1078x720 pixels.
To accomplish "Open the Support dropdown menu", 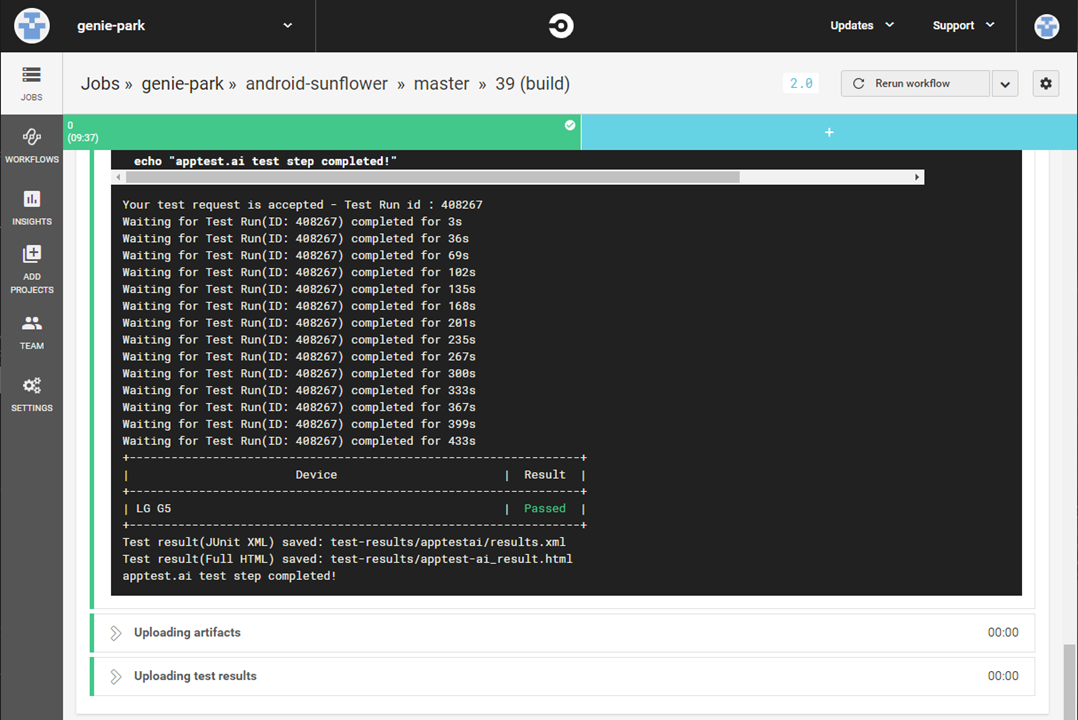I will pyautogui.click(x=963, y=25).
